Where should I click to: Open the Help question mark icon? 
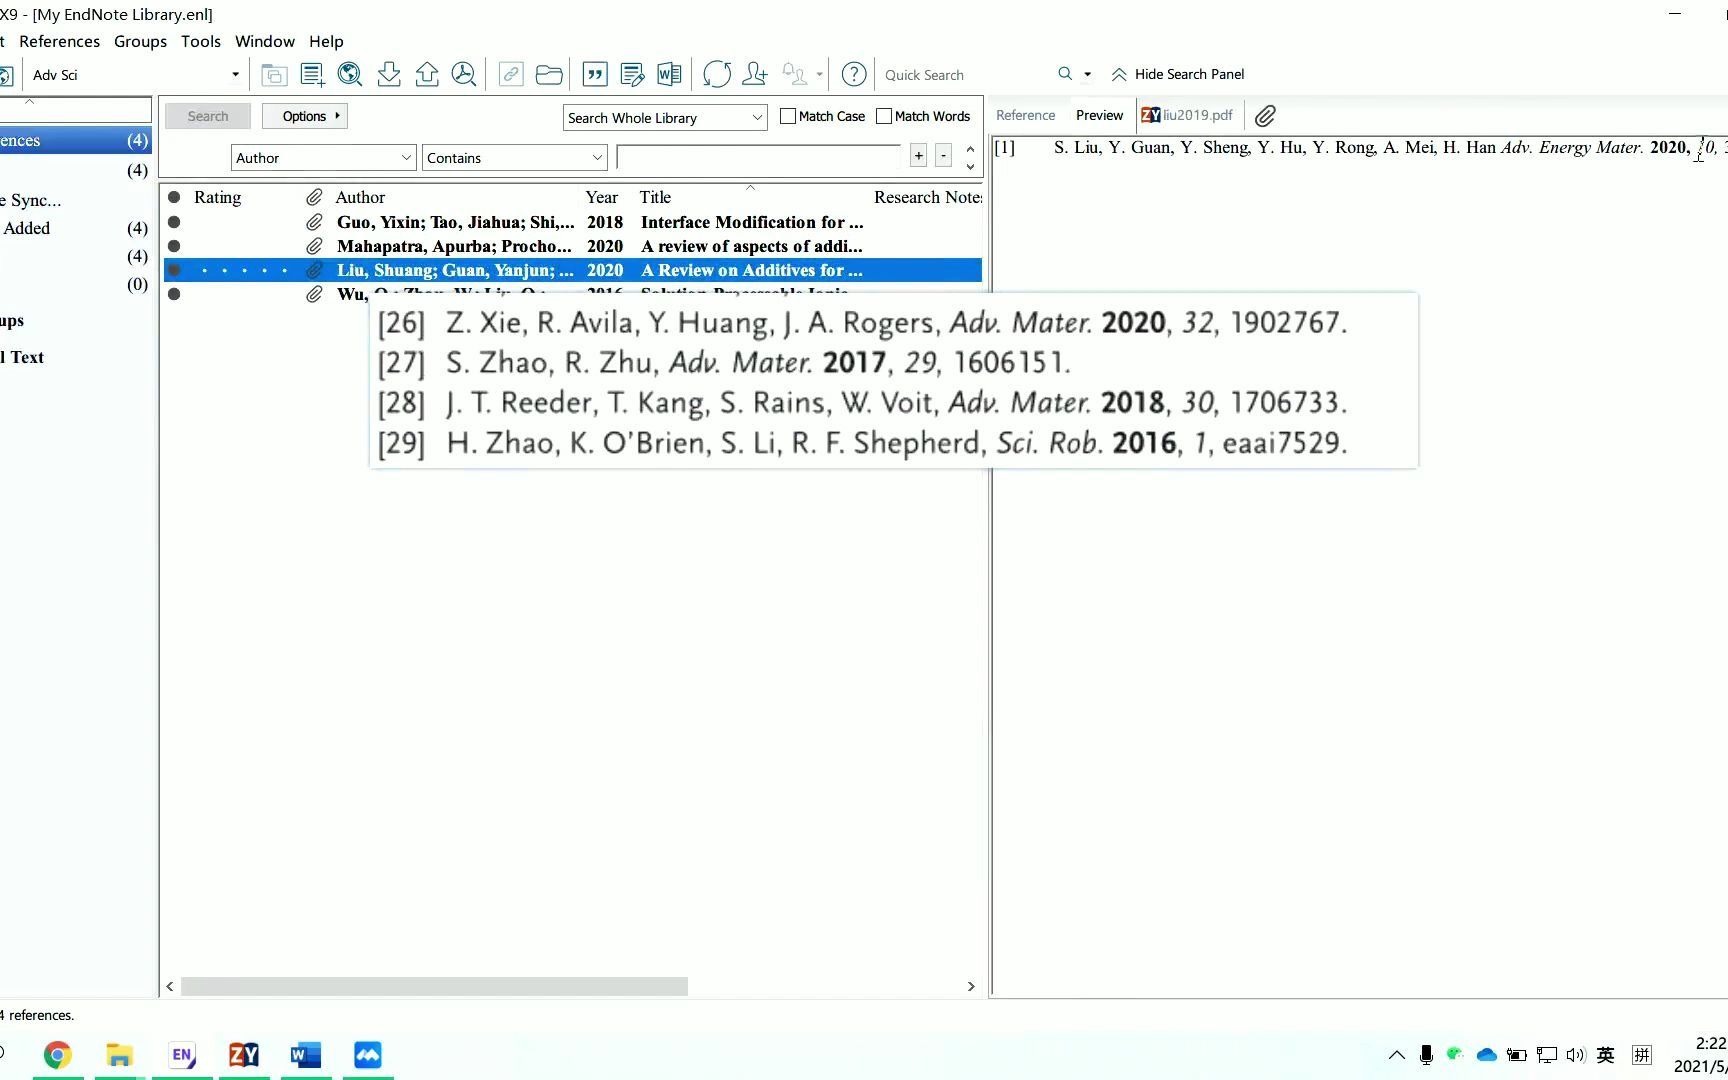[x=854, y=74]
